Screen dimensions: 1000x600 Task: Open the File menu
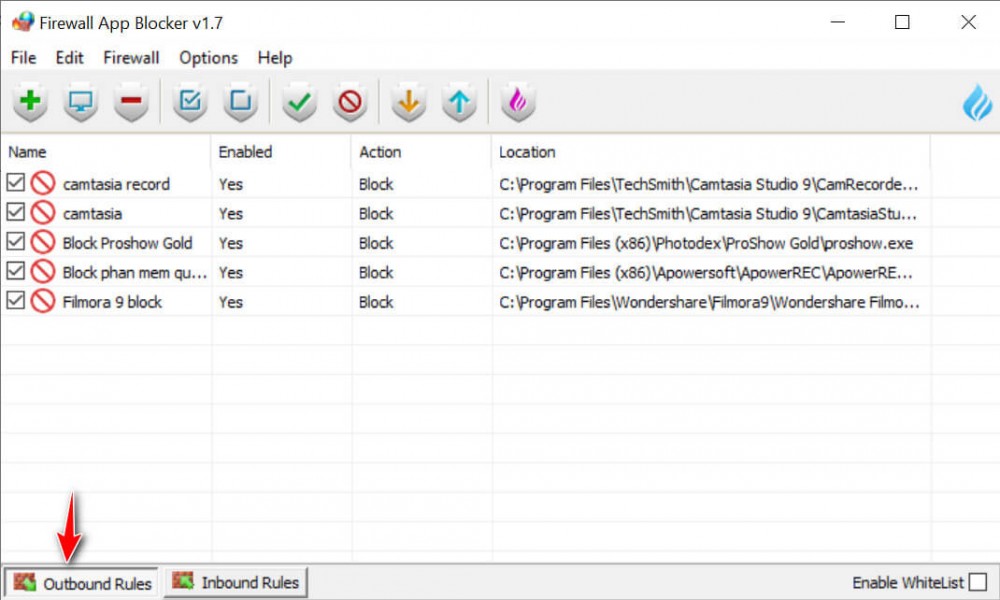(x=23, y=57)
